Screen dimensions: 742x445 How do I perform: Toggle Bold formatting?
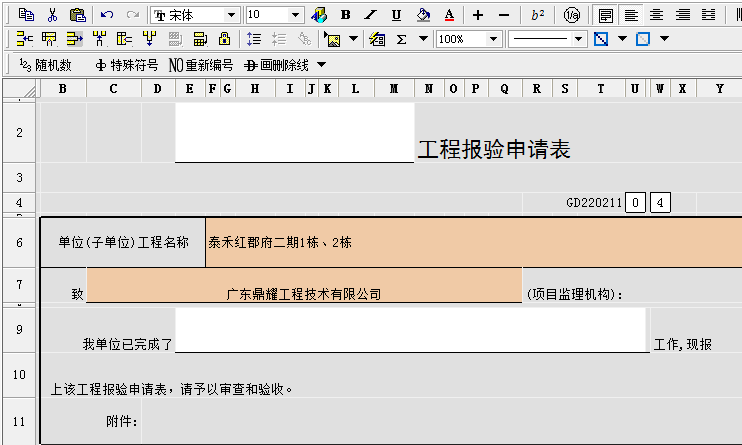click(x=346, y=15)
